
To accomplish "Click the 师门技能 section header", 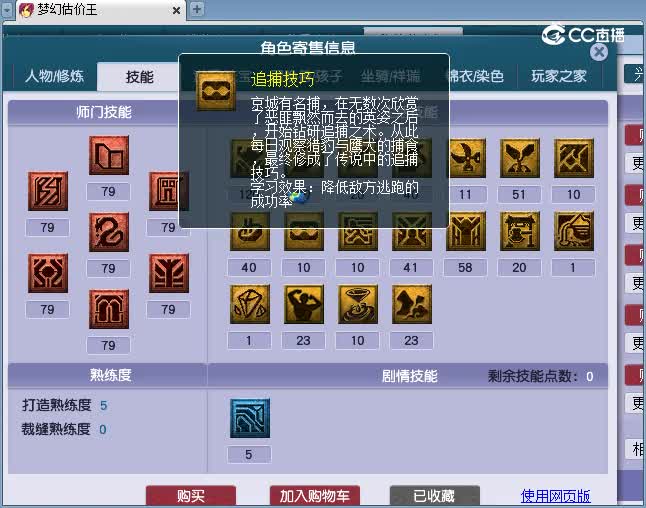I will [x=104, y=112].
